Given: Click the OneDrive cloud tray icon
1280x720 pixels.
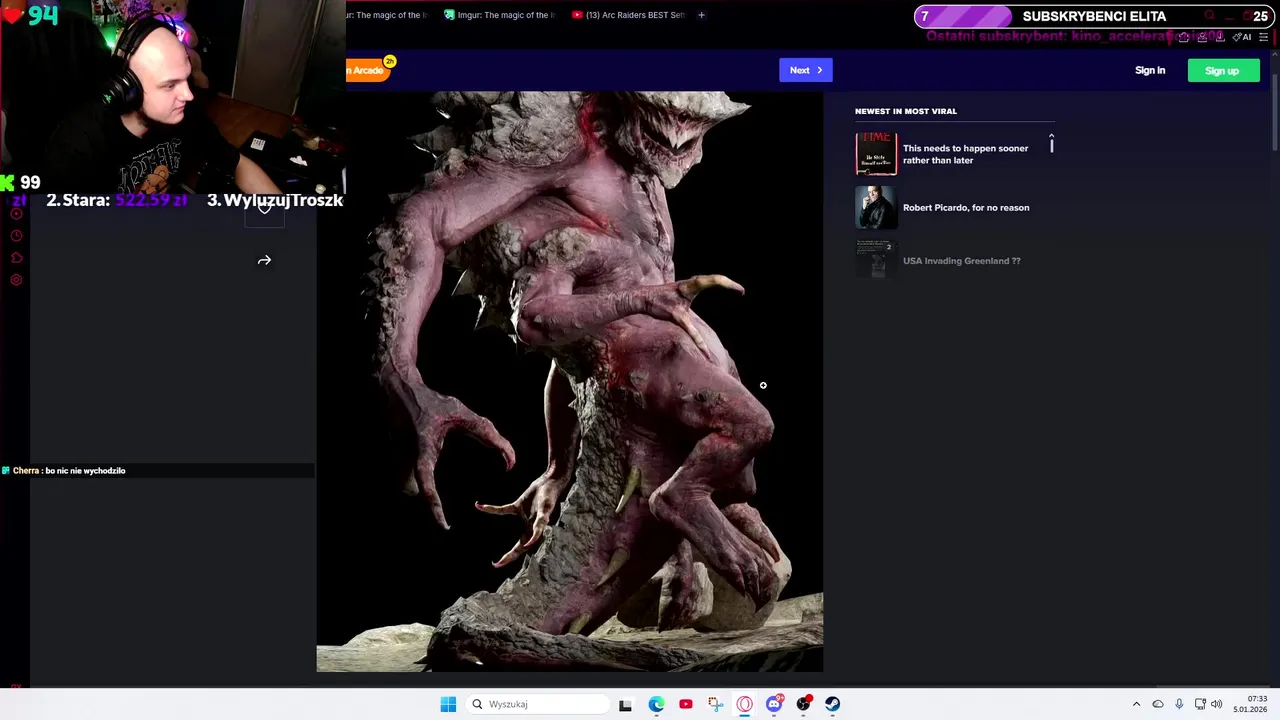Looking at the screenshot, I should pyautogui.click(x=1158, y=704).
